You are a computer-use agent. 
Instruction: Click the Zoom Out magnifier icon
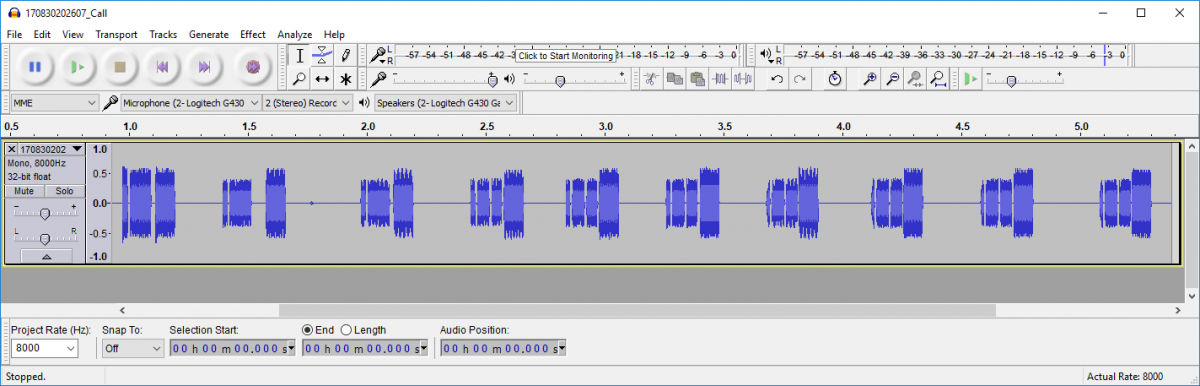[893, 79]
